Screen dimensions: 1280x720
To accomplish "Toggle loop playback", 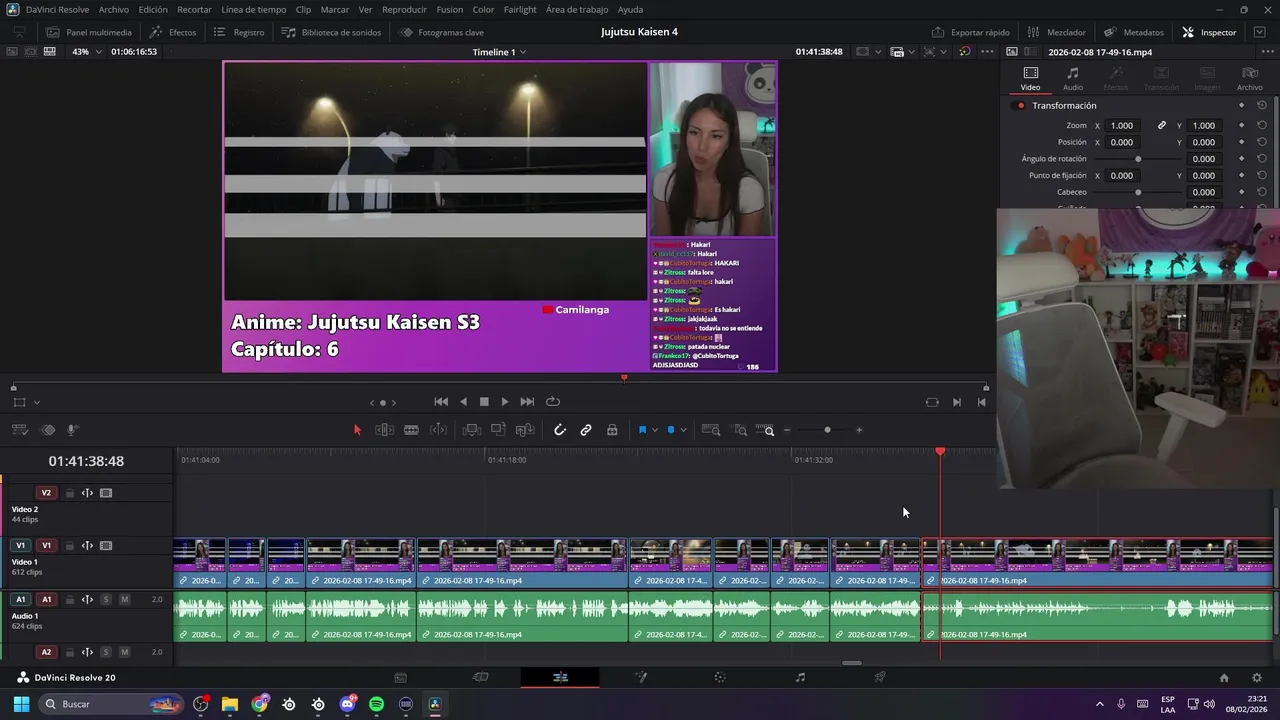I will (x=553, y=402).
